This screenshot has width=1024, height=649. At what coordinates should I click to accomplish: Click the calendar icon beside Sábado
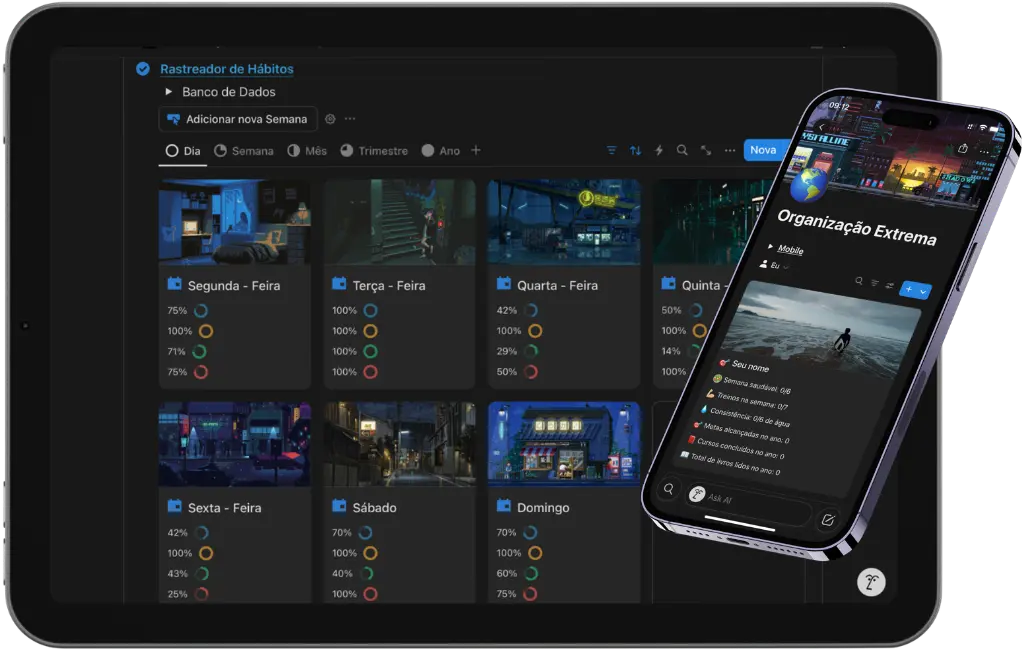(x=339, y=506)
